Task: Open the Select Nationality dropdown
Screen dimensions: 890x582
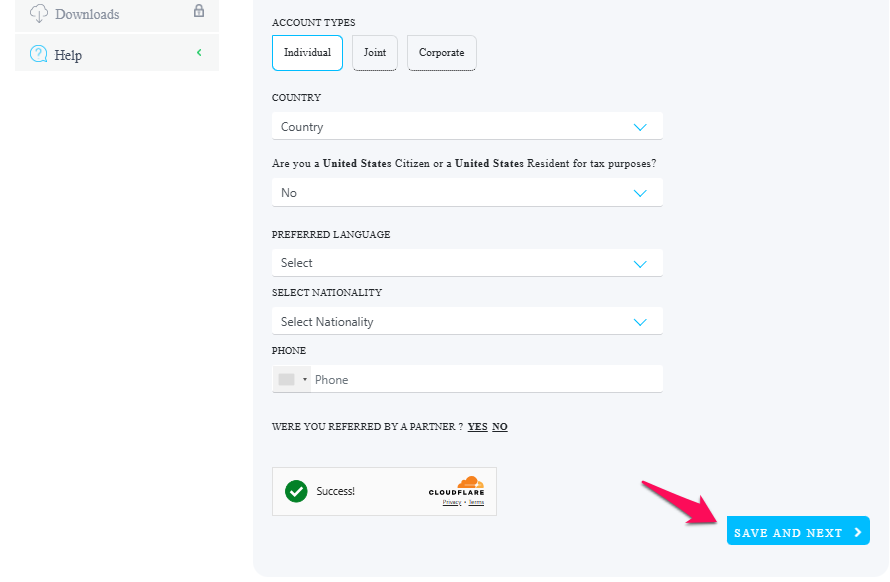Action: 467,321
